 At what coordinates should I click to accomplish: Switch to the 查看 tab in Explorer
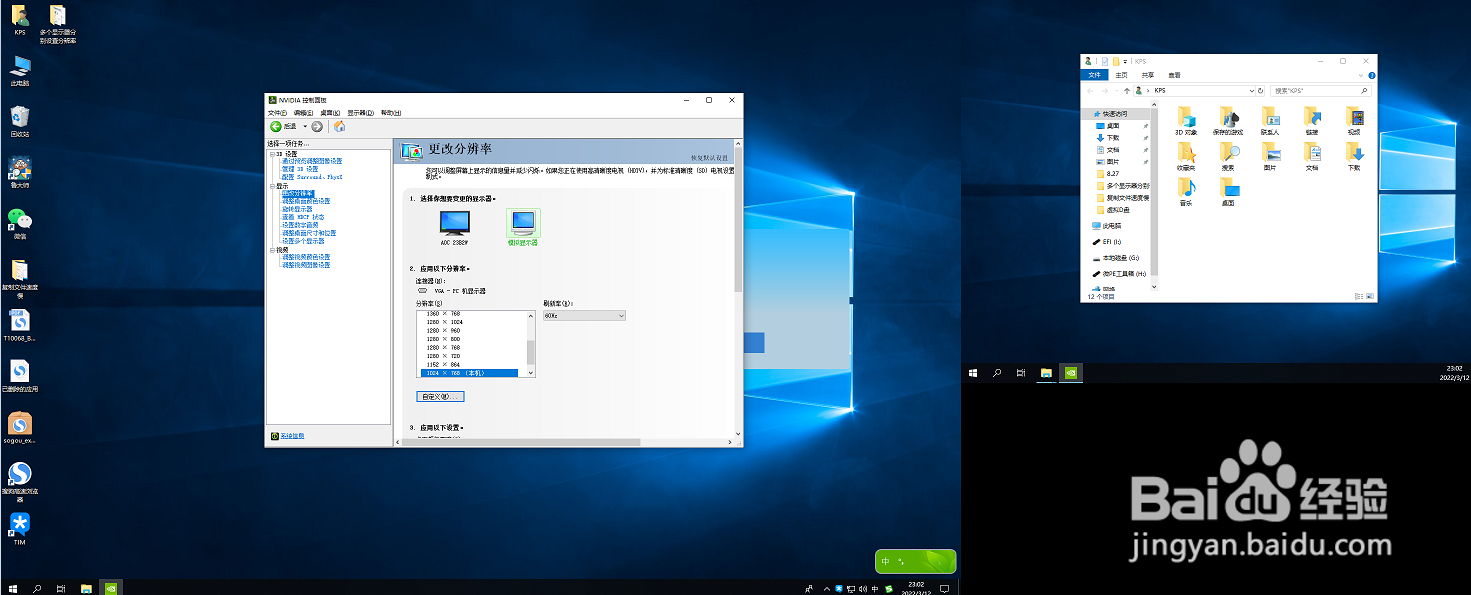click(1174, 75)
